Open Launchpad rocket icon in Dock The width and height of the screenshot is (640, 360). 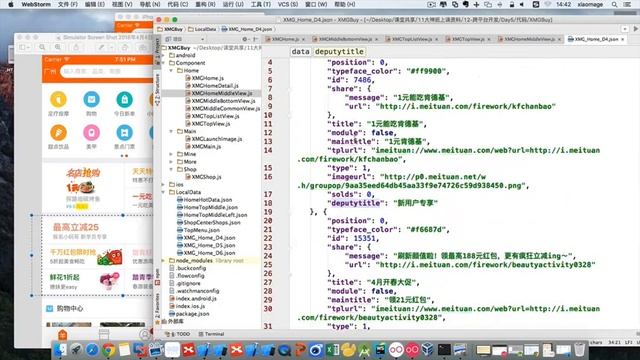(76, 350)
